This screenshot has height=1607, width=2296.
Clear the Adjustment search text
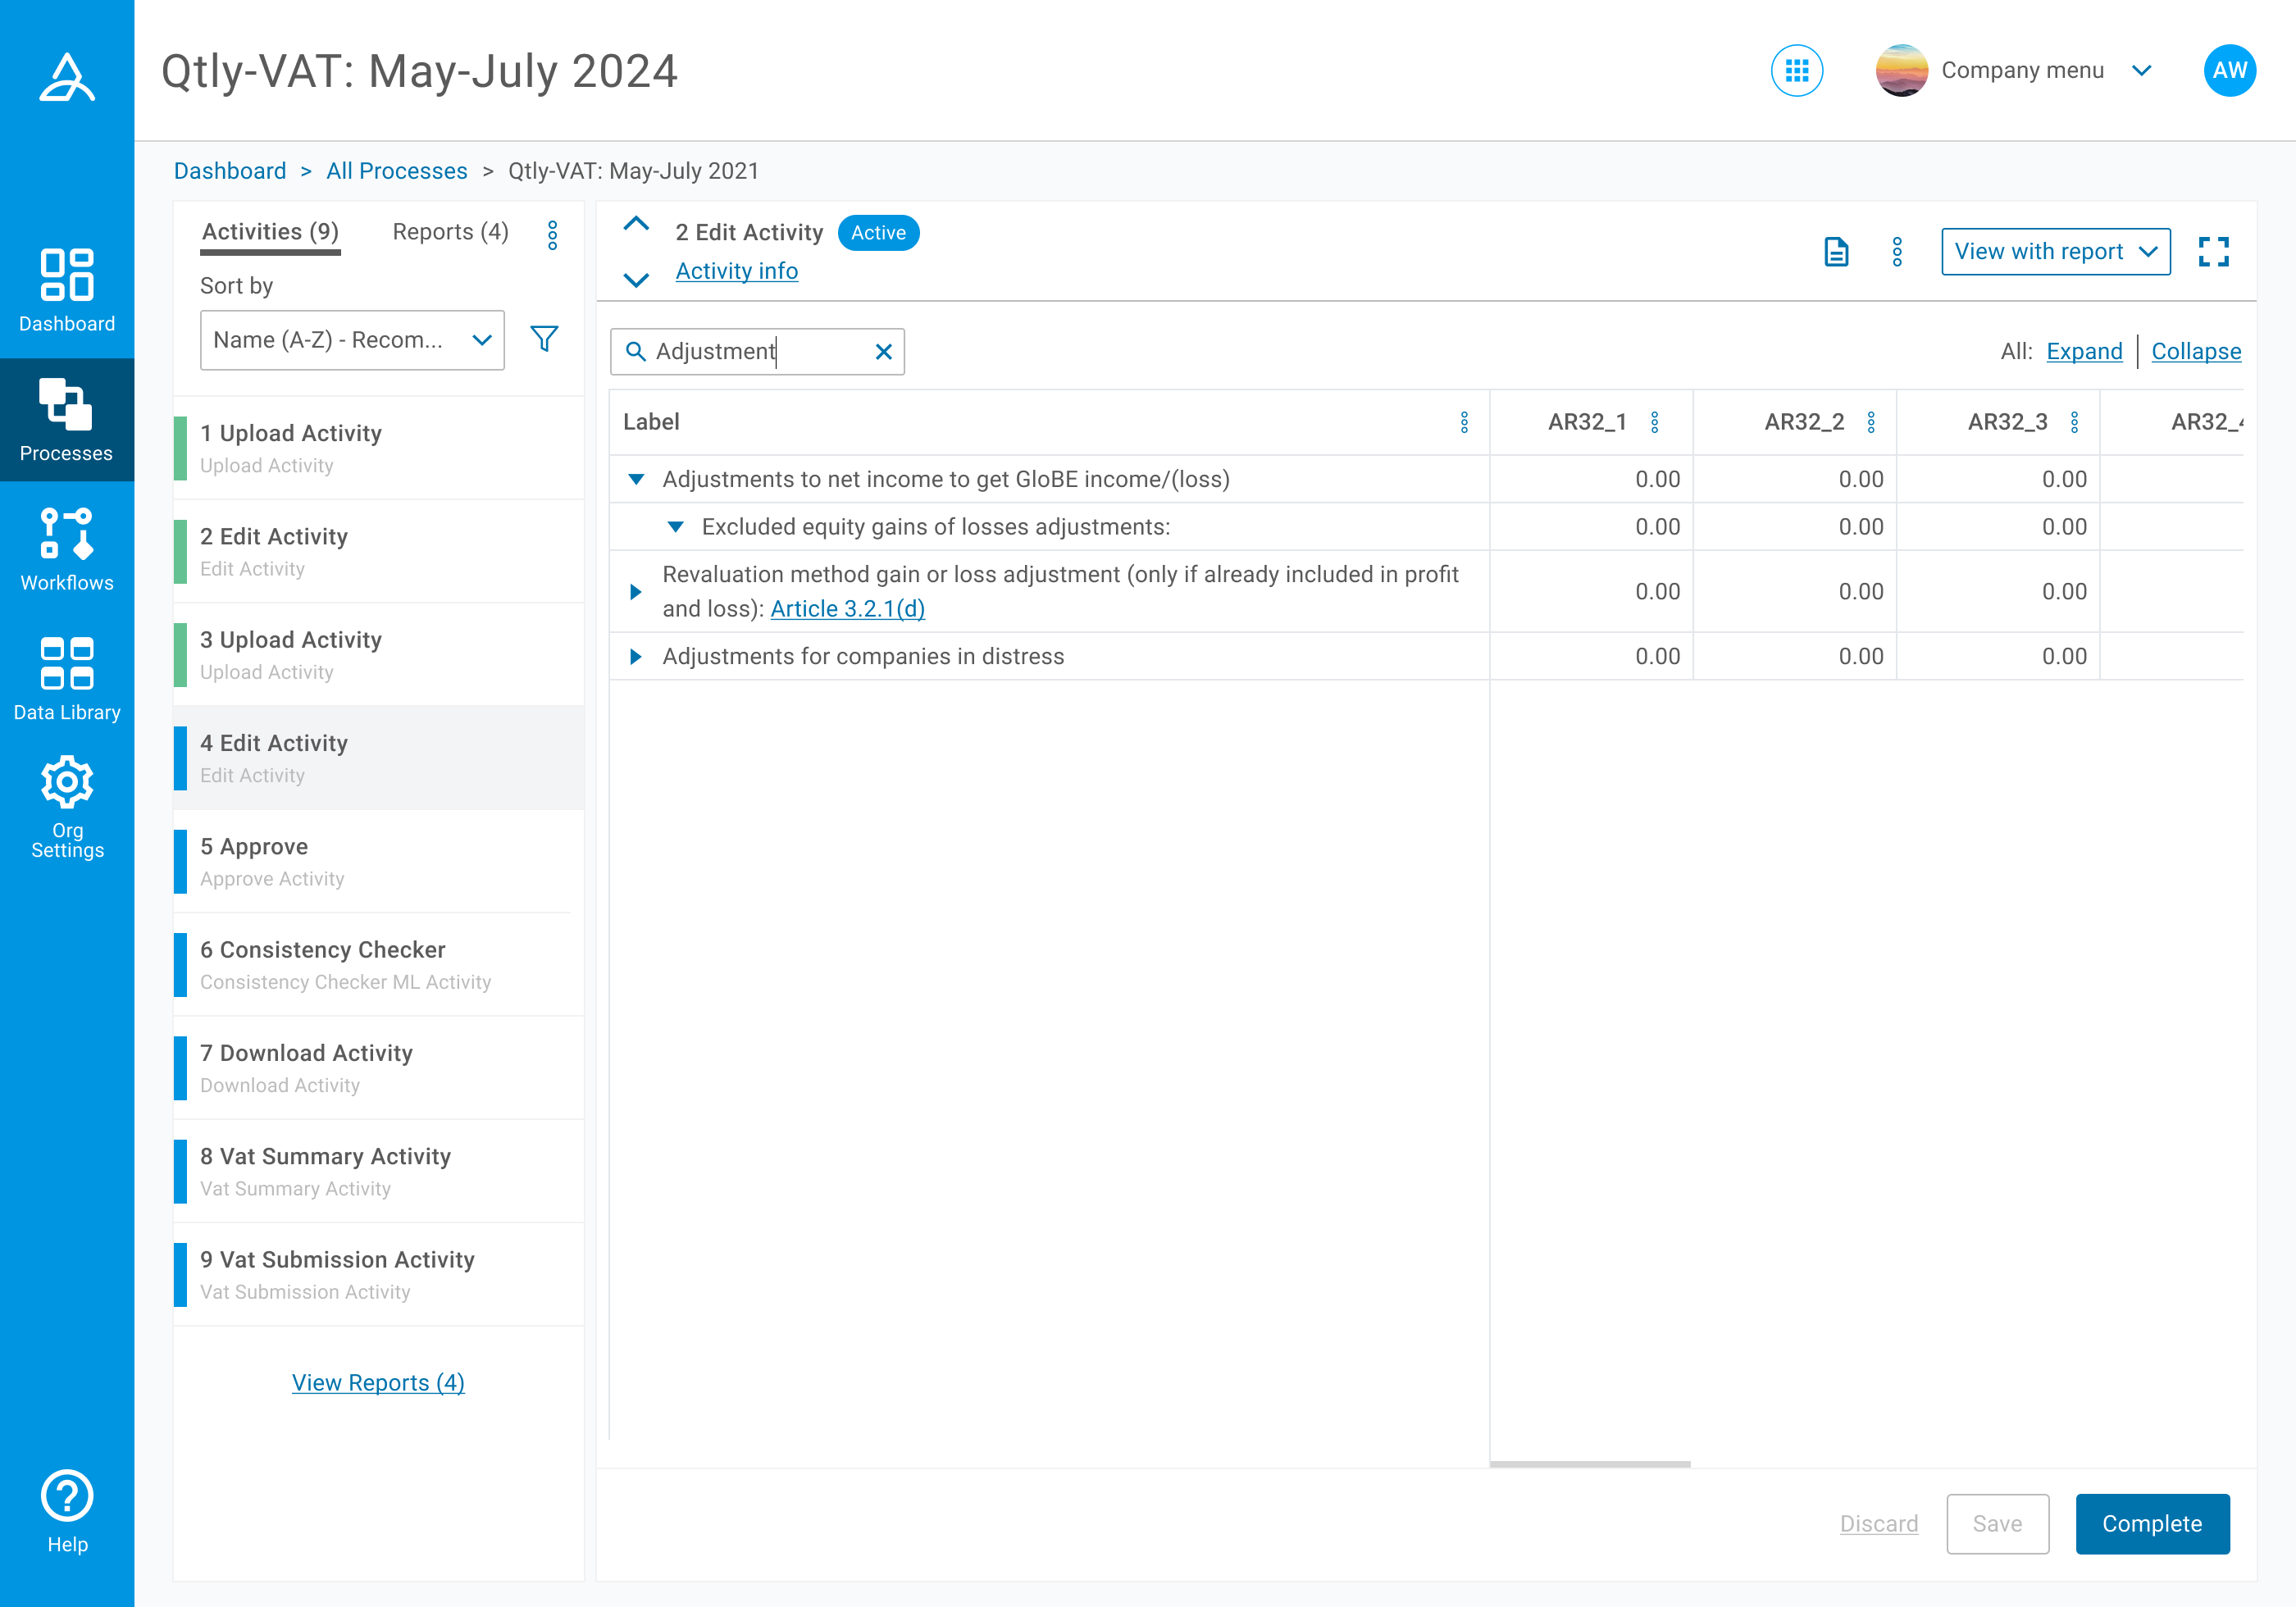point(883,352)
